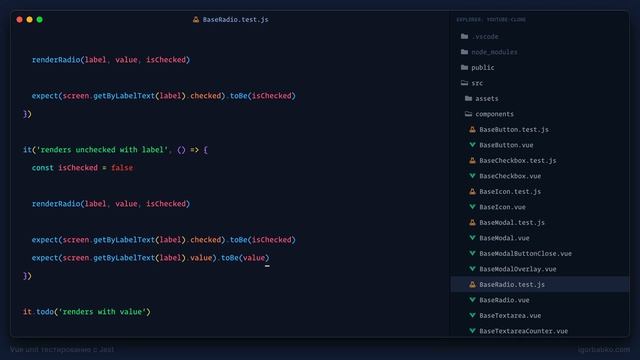
Task: Click the node_modules folder icon
Action: point(464,52)
